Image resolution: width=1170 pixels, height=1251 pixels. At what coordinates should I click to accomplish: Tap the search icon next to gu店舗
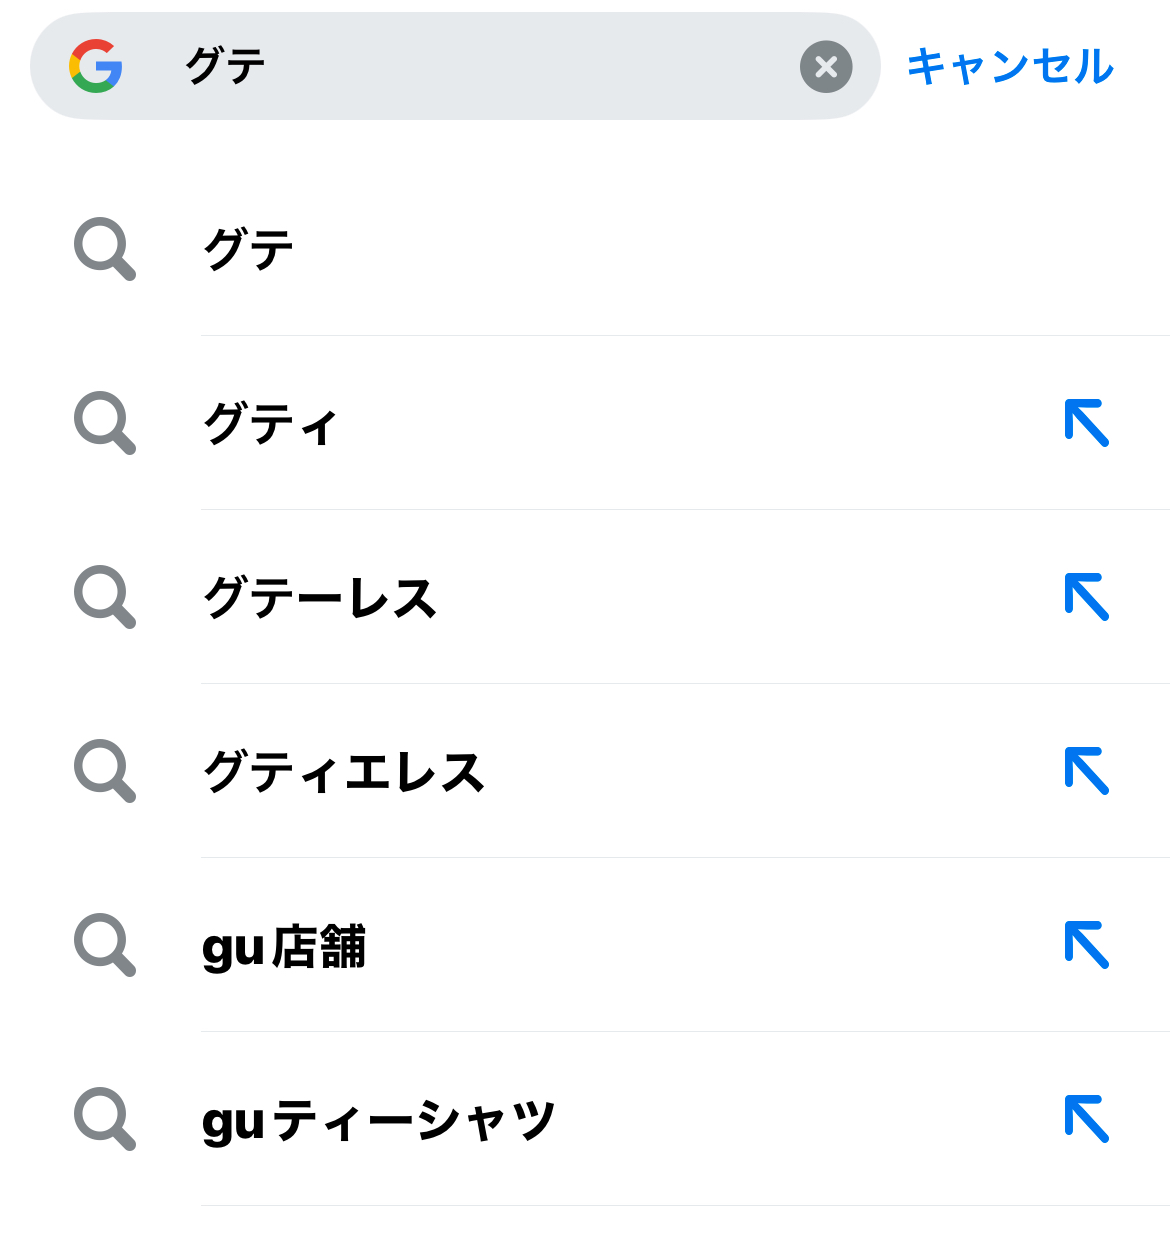104,945
